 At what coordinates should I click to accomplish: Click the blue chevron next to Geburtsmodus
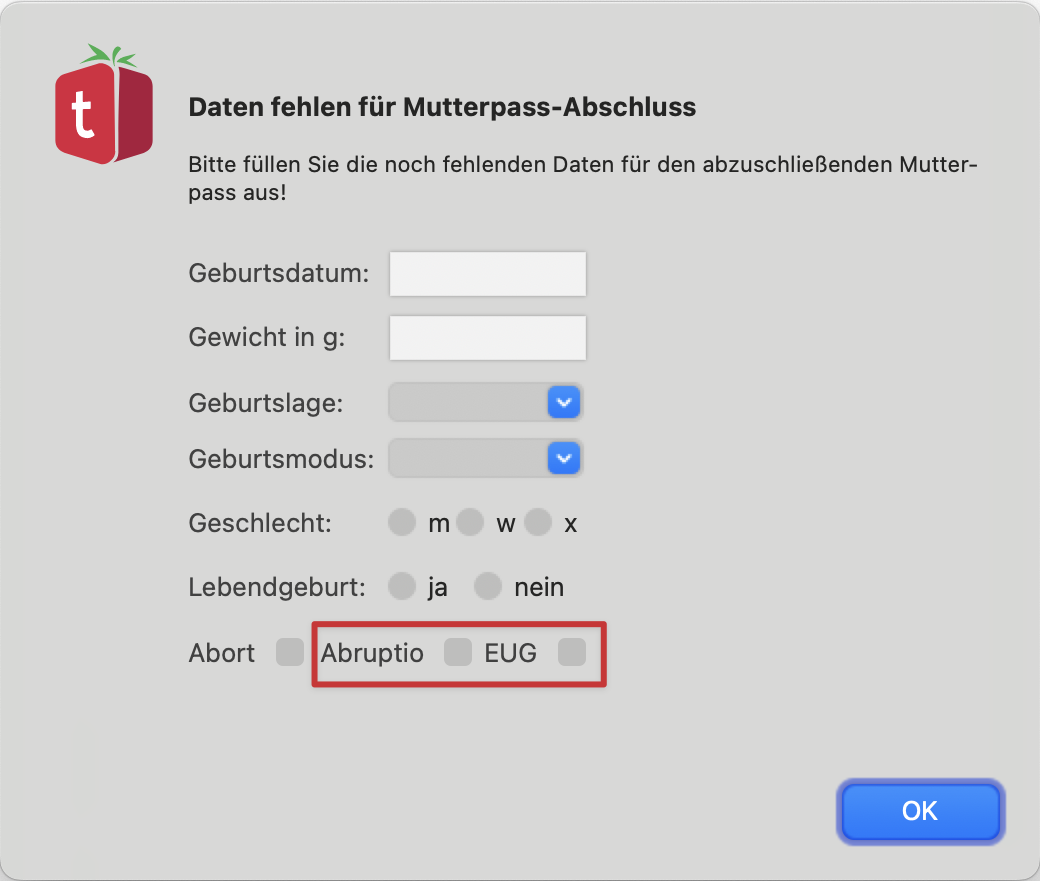click(x=563, y=458)
